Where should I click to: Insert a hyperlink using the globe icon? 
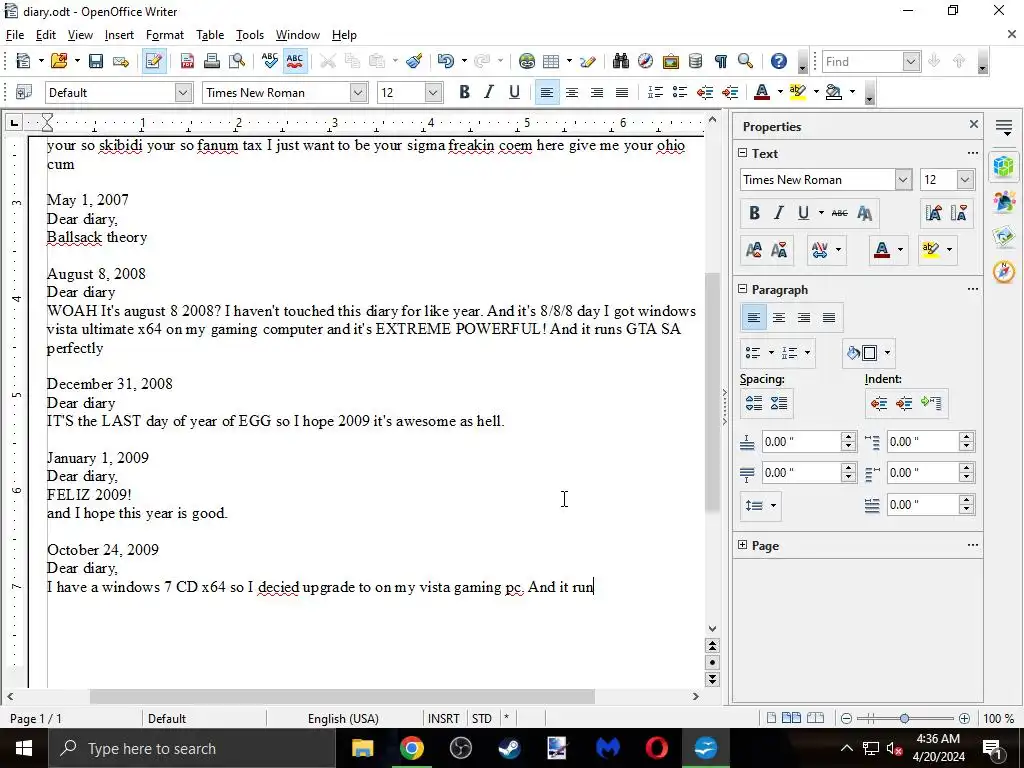[526, 61]
